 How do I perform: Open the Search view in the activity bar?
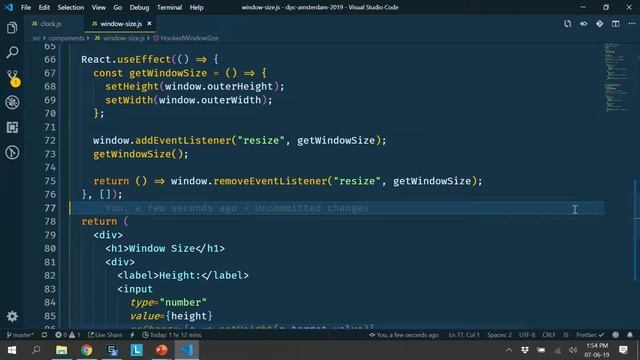pyautogui.click(x=12, y=52)
